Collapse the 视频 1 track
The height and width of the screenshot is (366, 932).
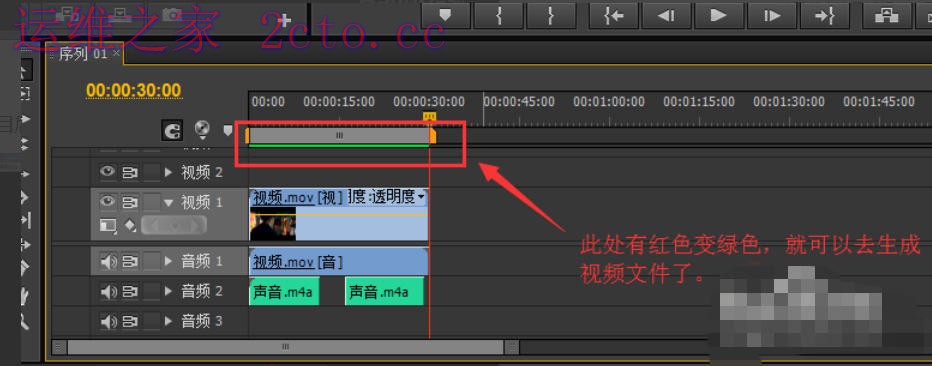(x=169, y=203)
